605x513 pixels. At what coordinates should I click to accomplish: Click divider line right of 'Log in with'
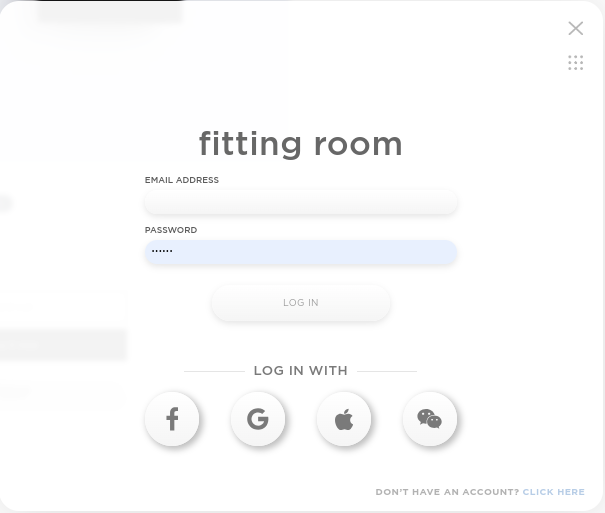[x=386, y=371]
